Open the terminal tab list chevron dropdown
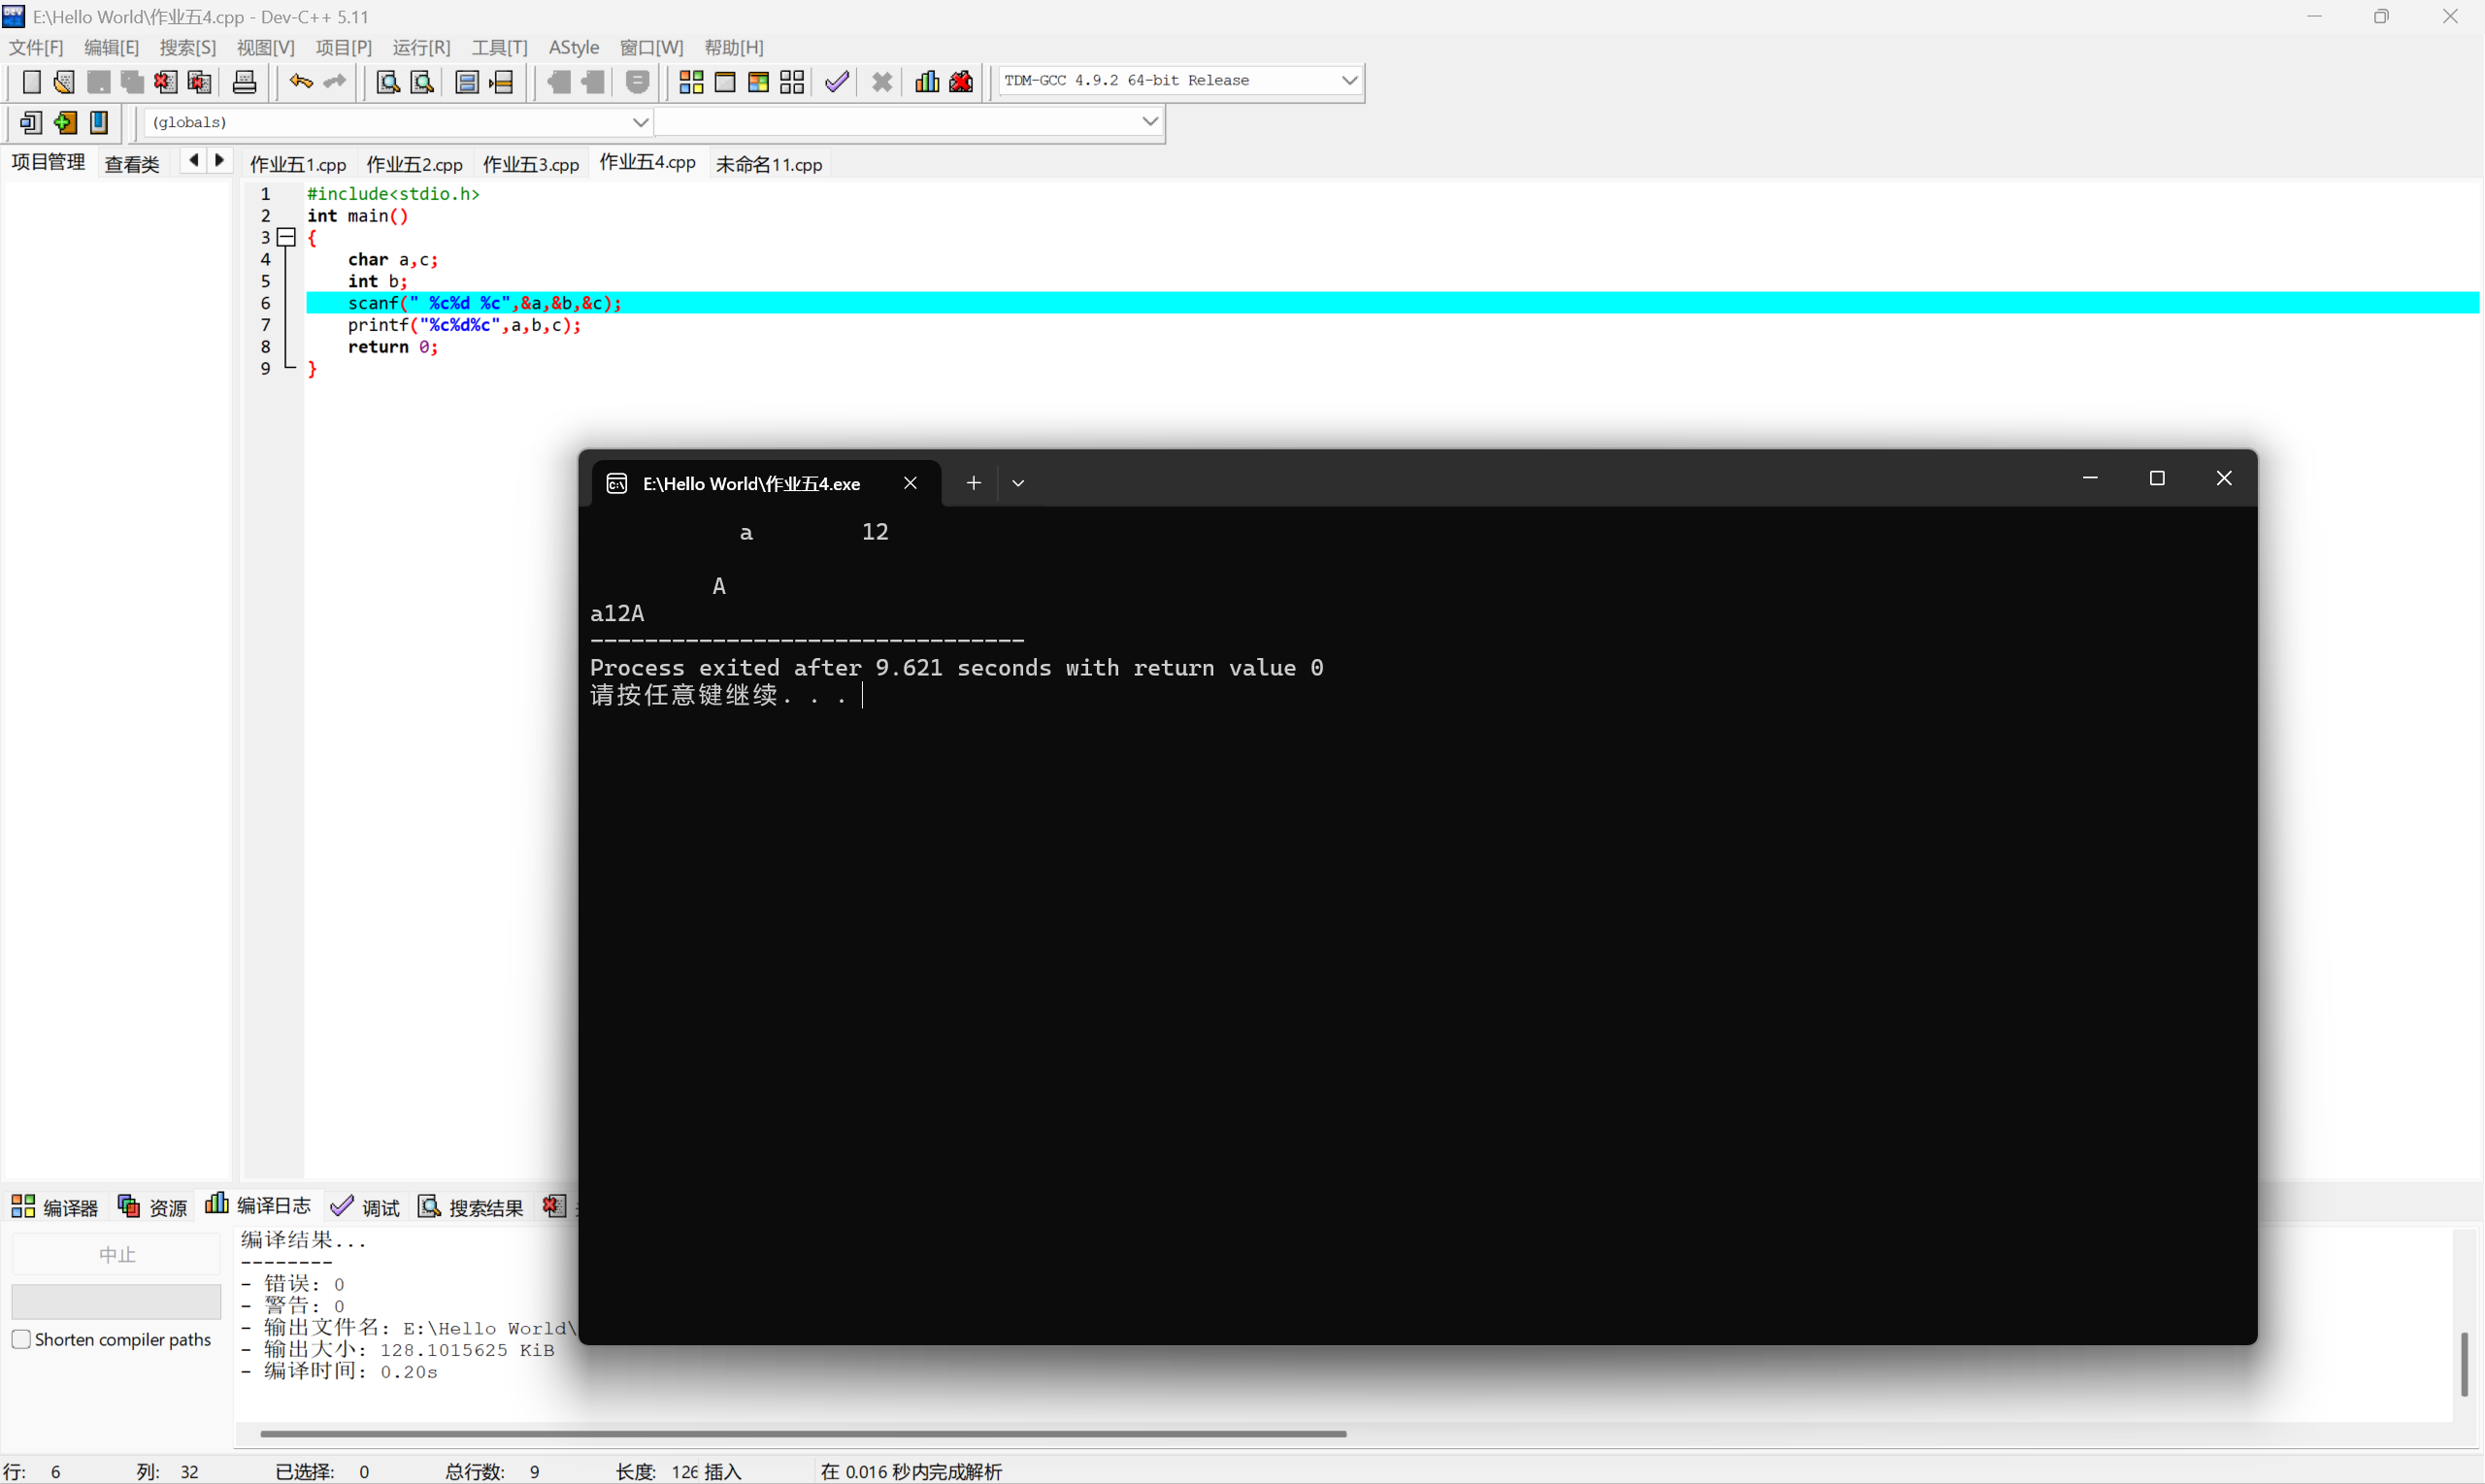2485x1484 pixels. (x=1018, y=483)
